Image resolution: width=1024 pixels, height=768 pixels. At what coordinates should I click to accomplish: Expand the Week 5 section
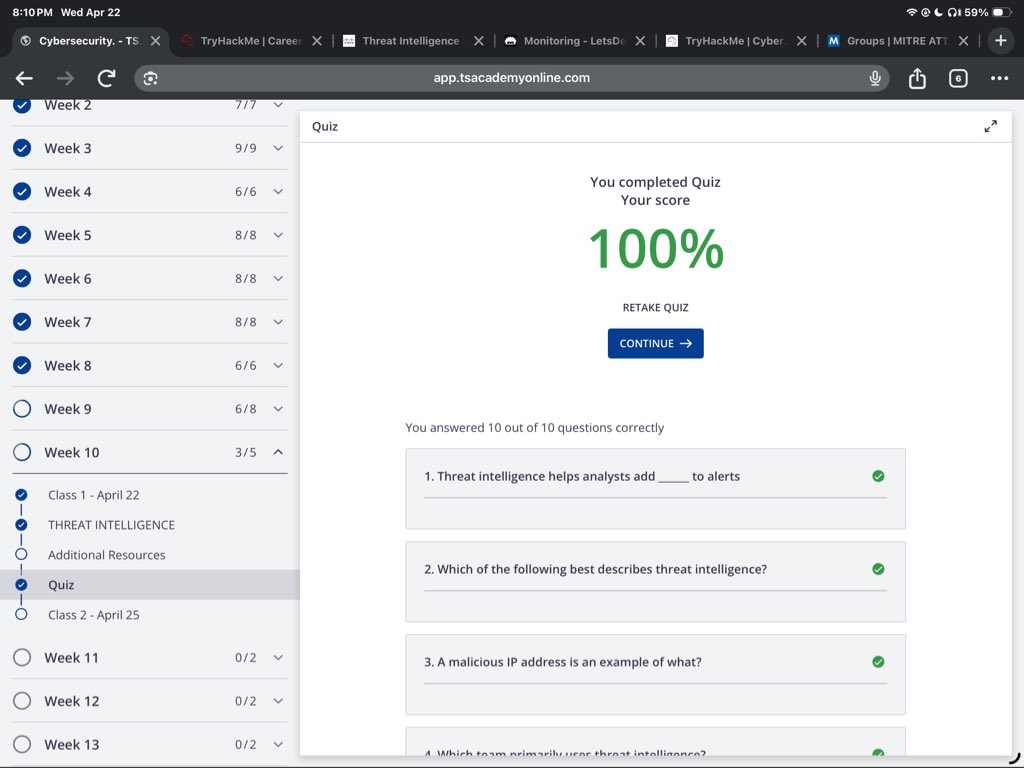278,235
